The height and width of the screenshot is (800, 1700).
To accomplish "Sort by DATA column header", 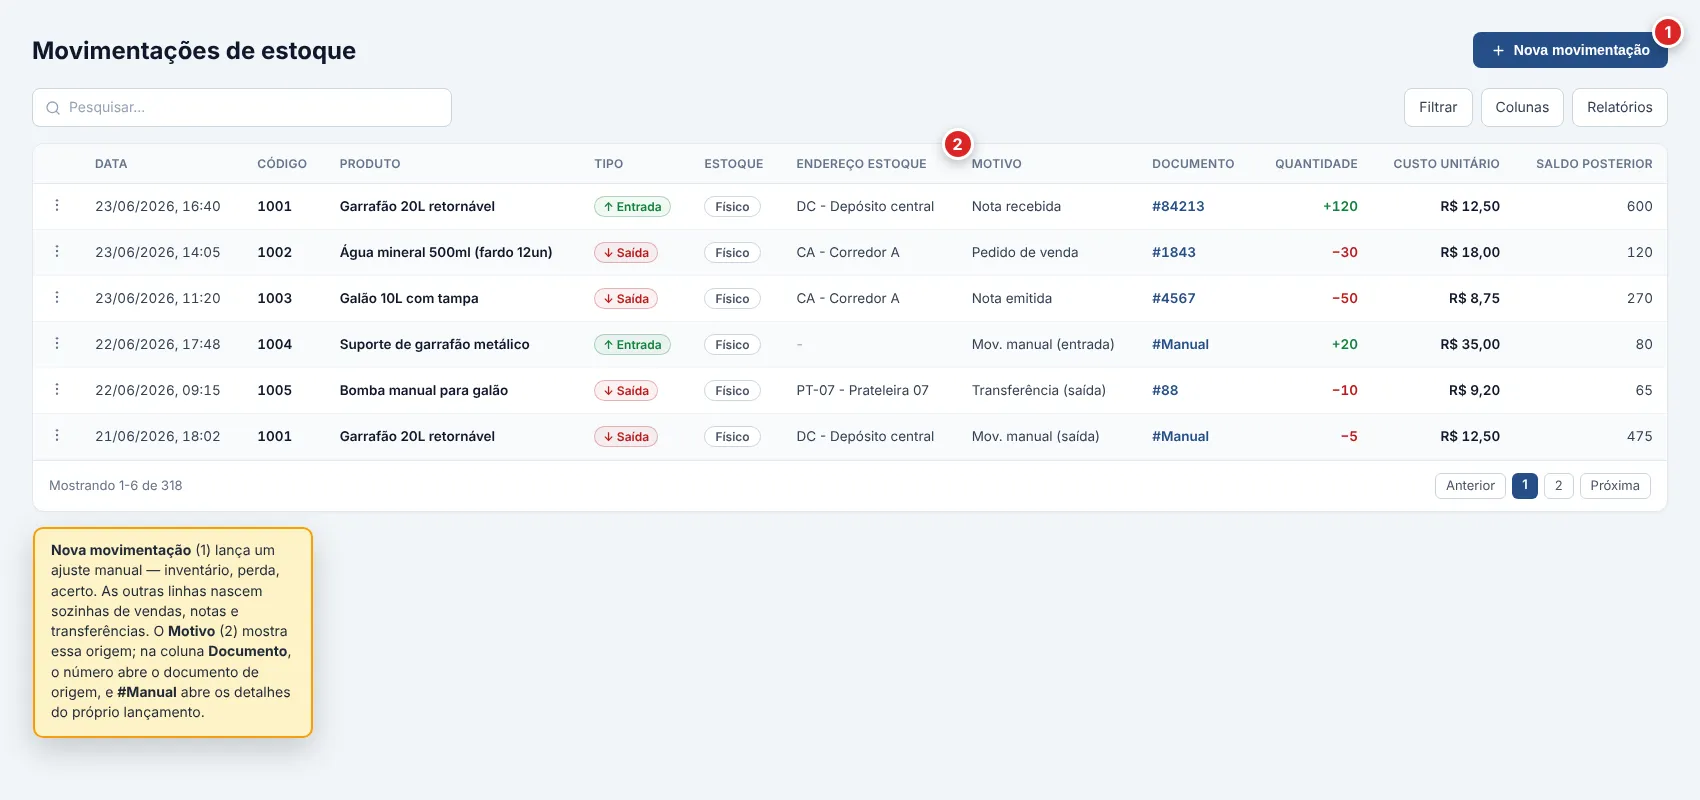I will coord(111,164).
